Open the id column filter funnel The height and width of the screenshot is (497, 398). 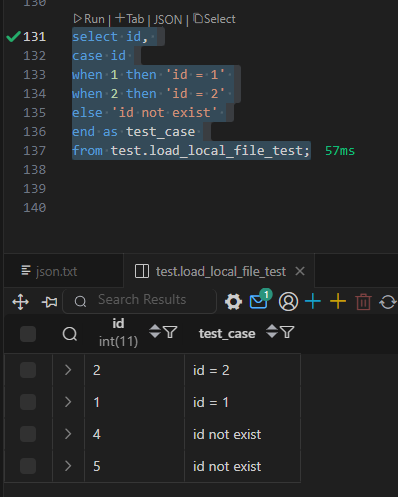click(x=170, y=332)
